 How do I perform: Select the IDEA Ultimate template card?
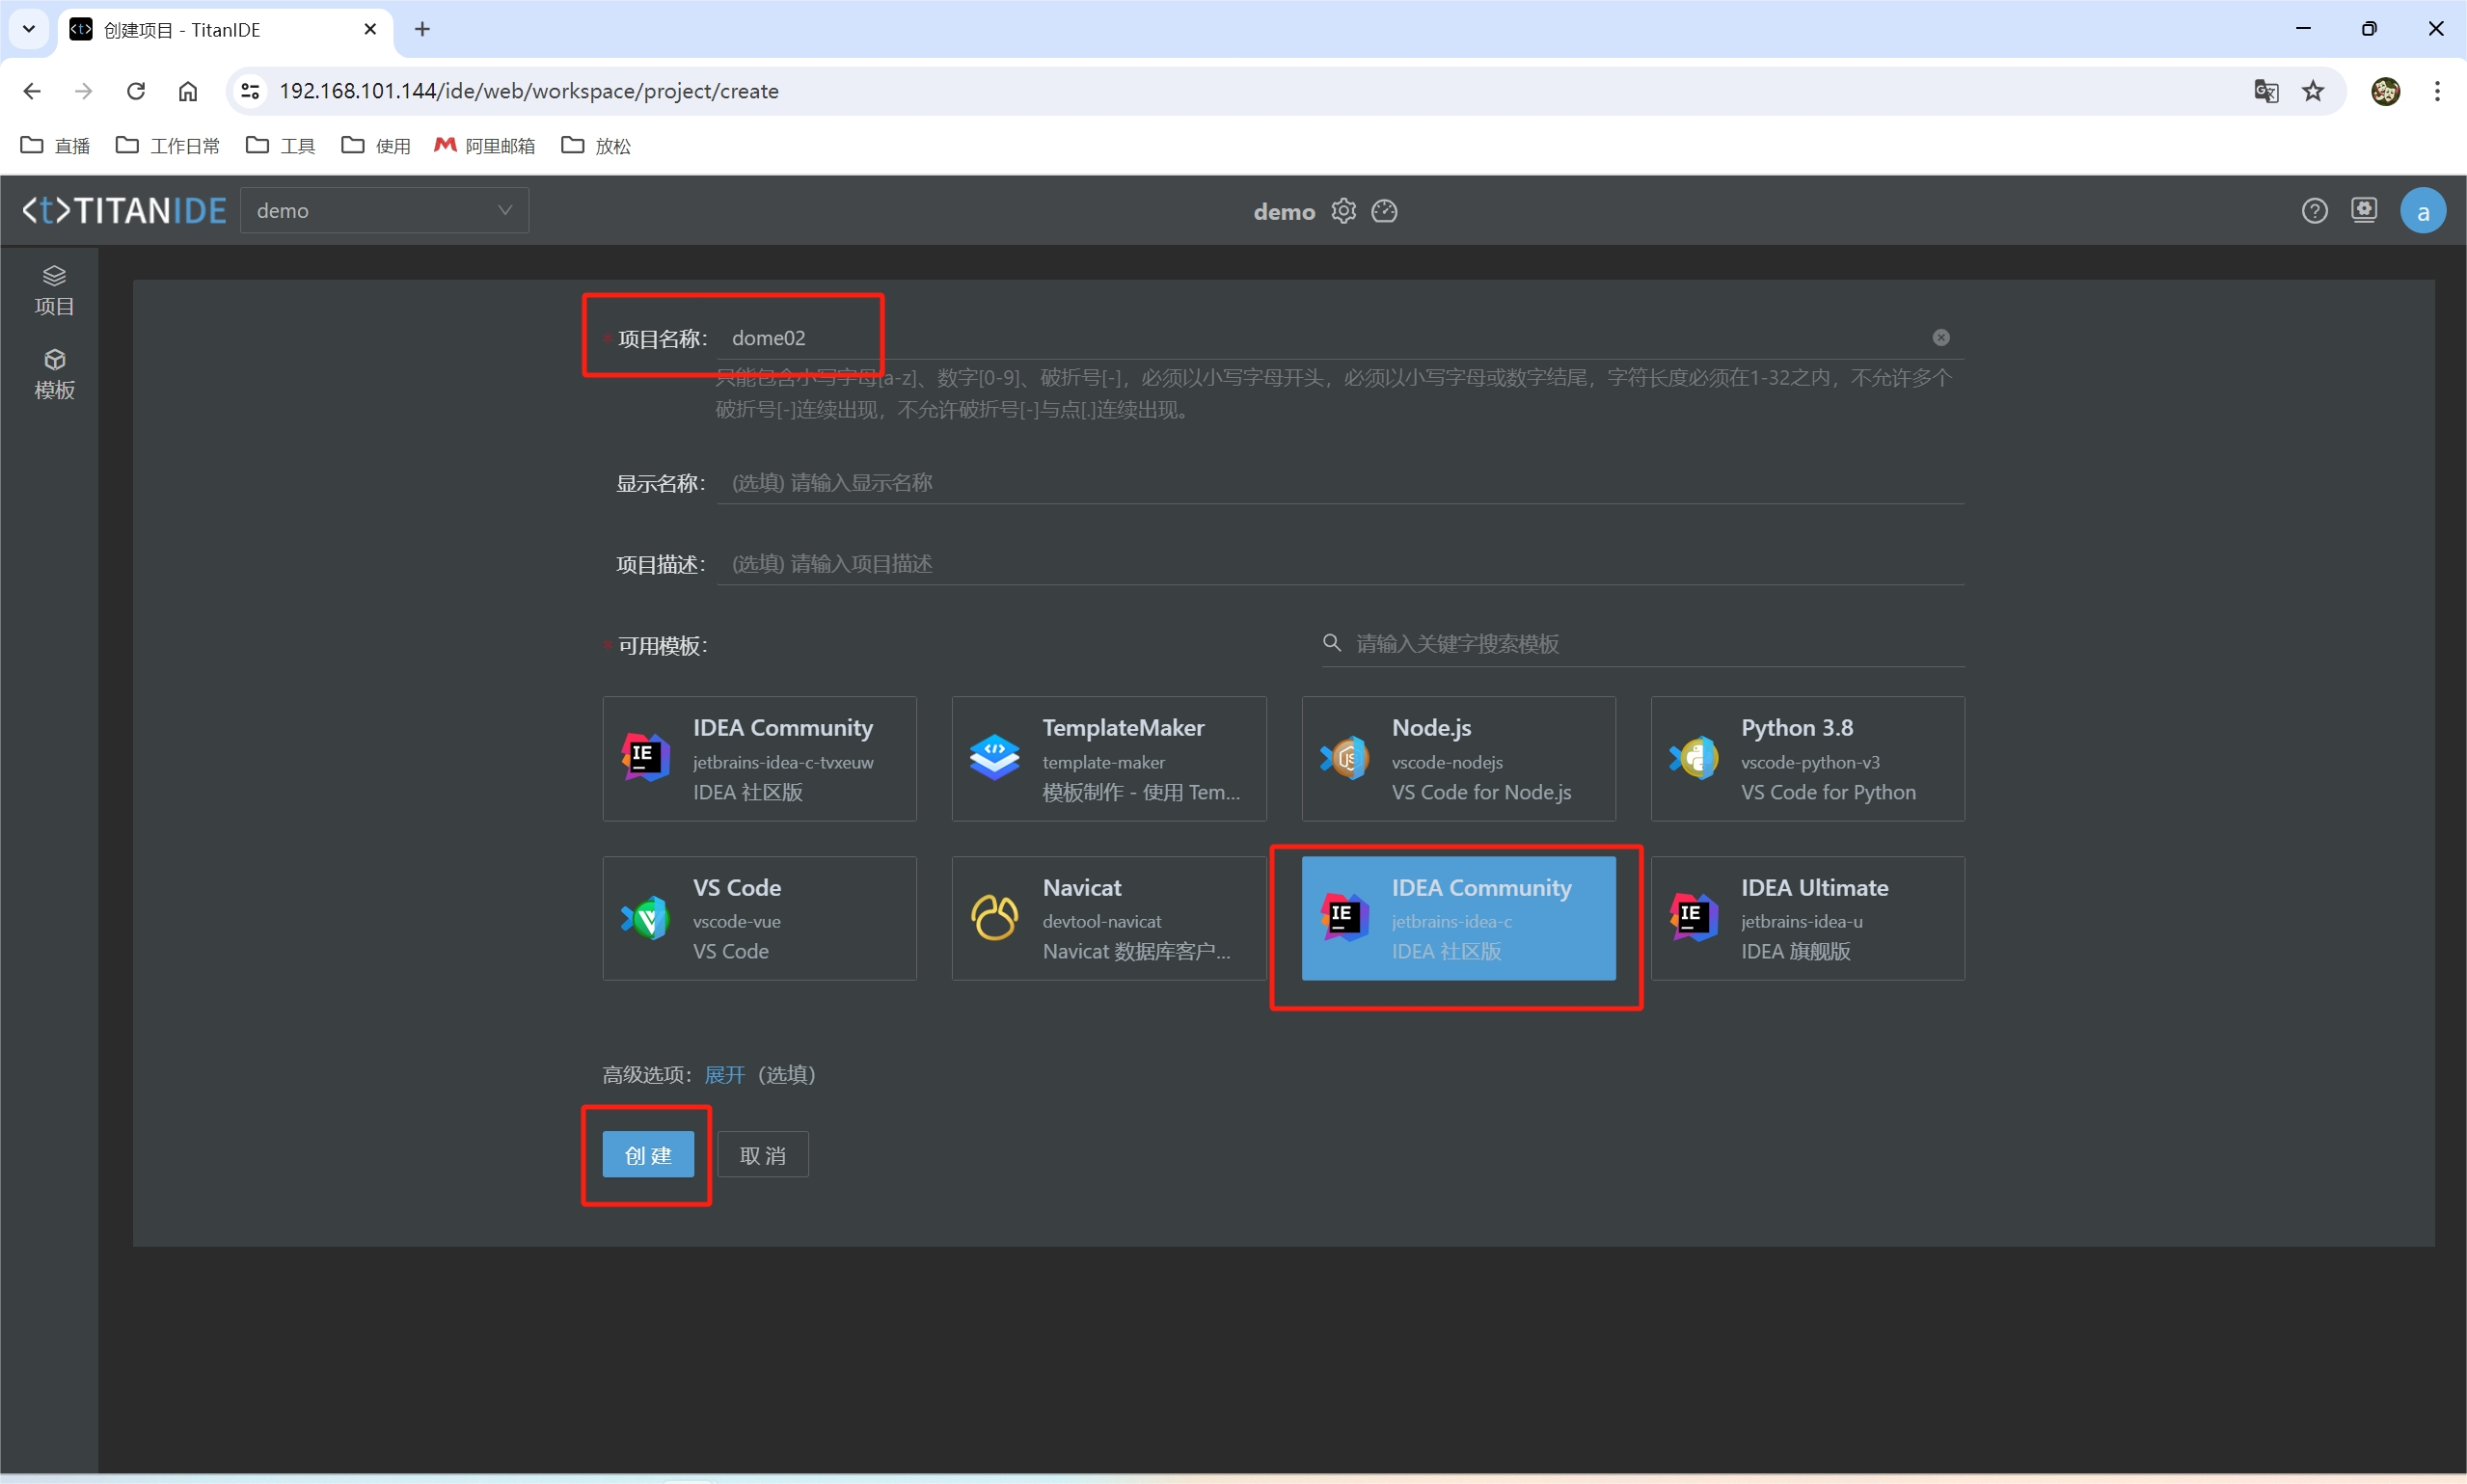point(1807,918)
